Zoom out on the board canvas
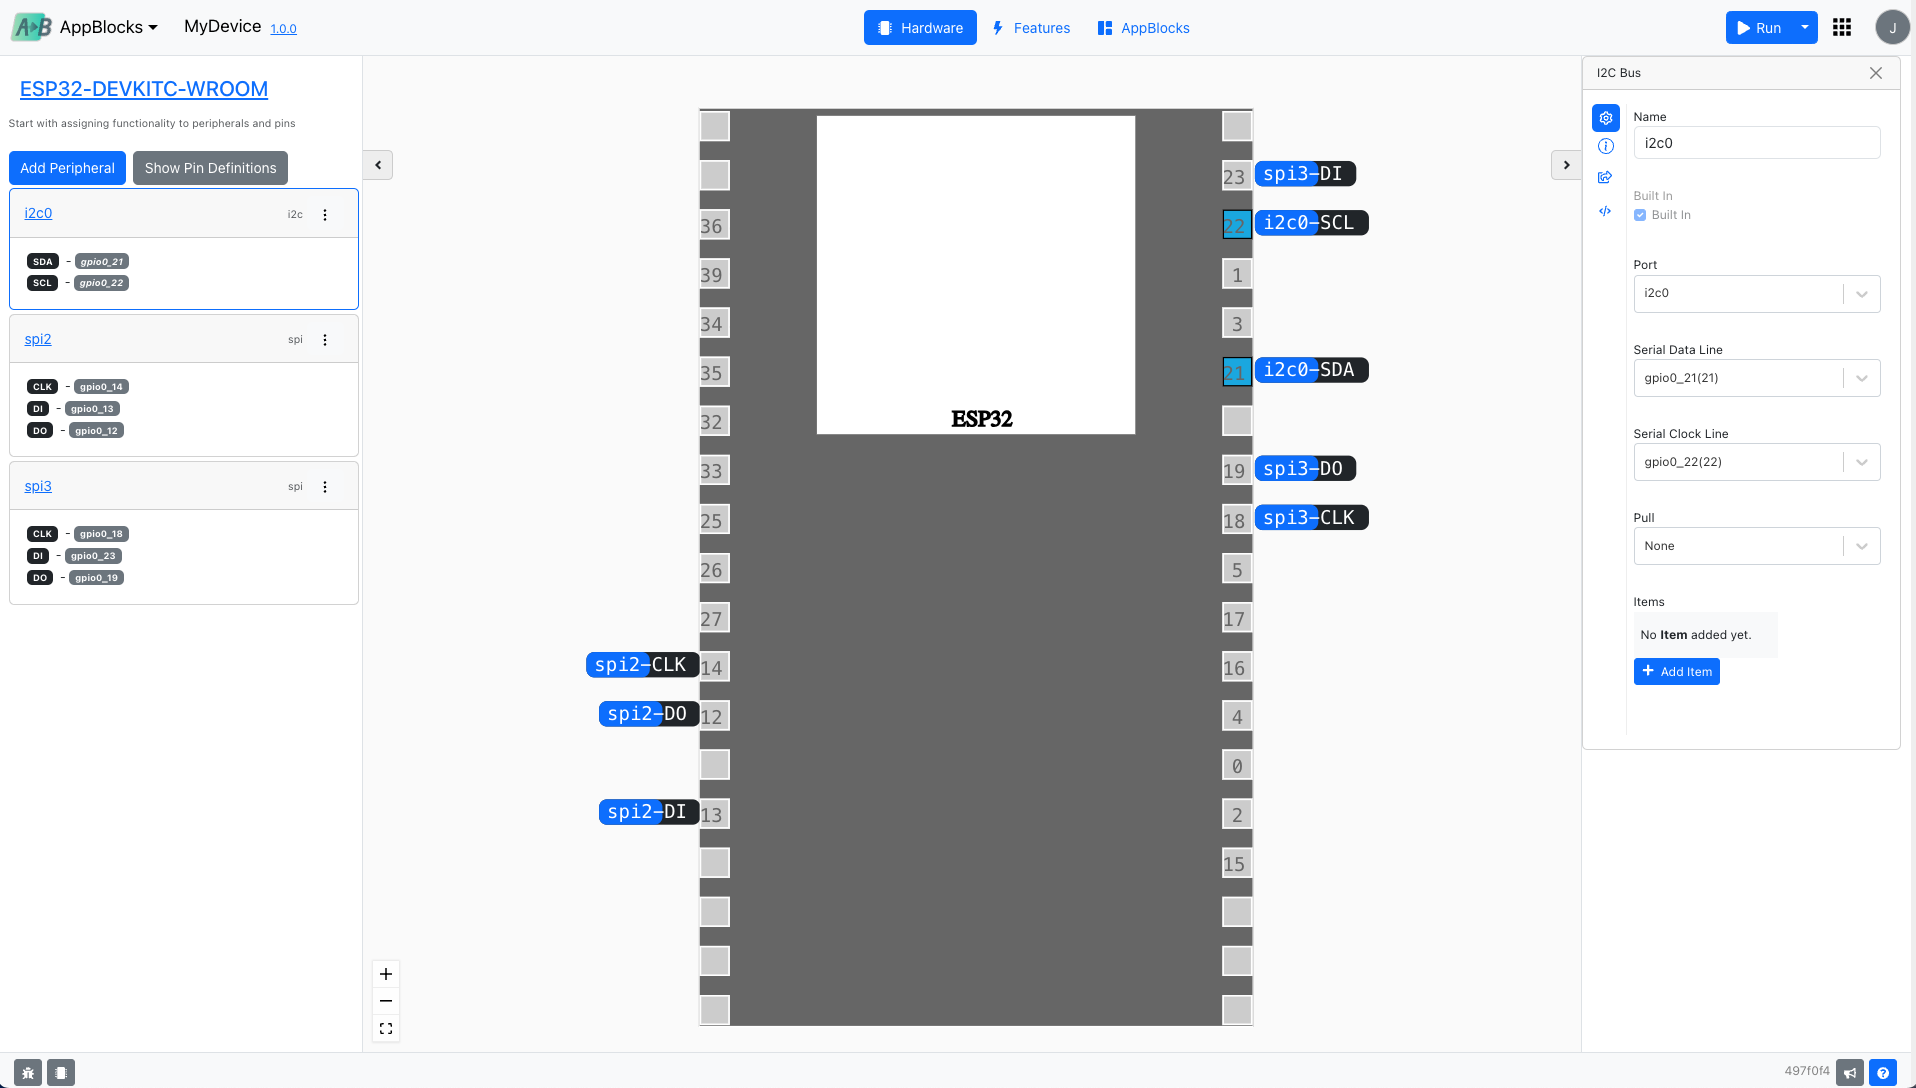 pos(386,1001)
